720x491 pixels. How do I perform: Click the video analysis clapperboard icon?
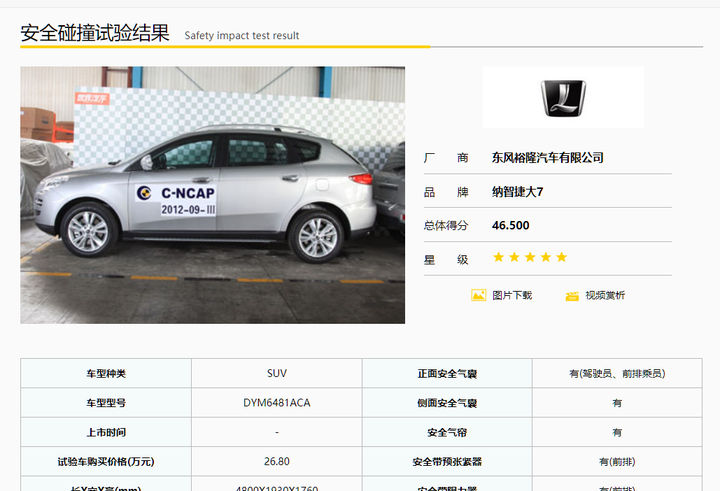pyautogui.click(x=572, y=296)
